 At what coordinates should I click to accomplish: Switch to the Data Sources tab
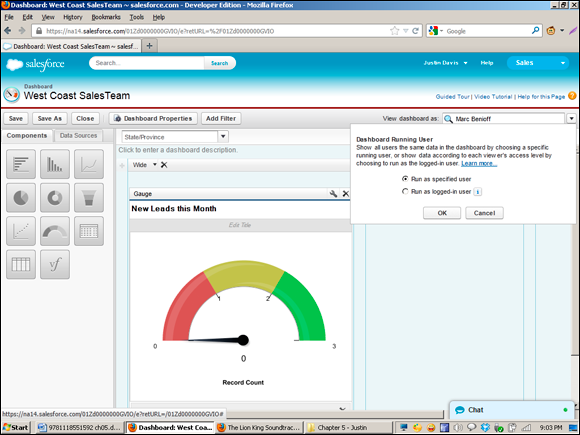pos(78,135)
